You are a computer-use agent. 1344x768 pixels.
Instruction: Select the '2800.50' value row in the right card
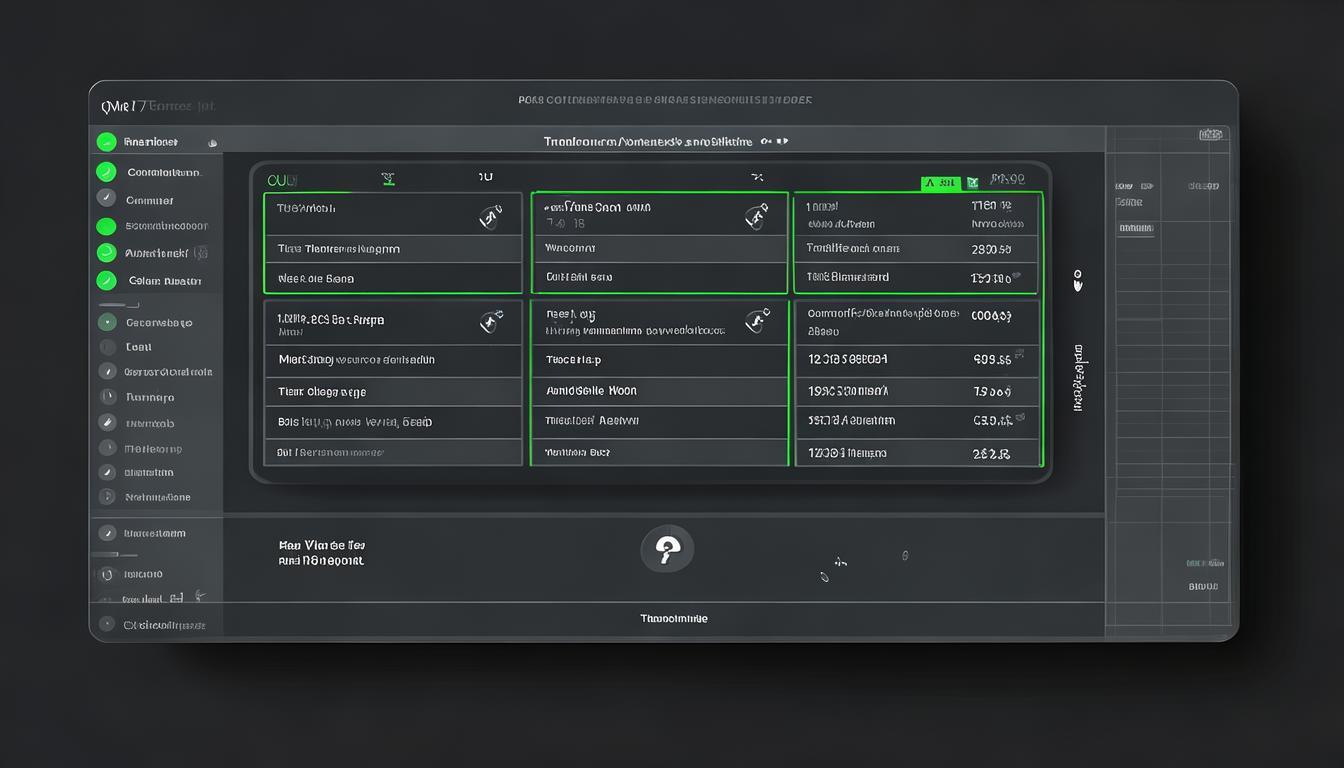[x=916, y=249]
